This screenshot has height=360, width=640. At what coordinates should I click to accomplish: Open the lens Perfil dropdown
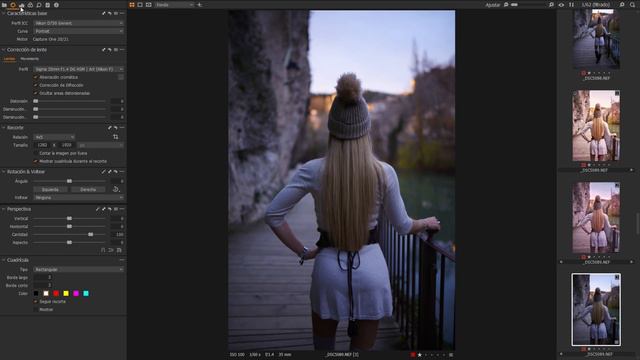pos(78,69)
